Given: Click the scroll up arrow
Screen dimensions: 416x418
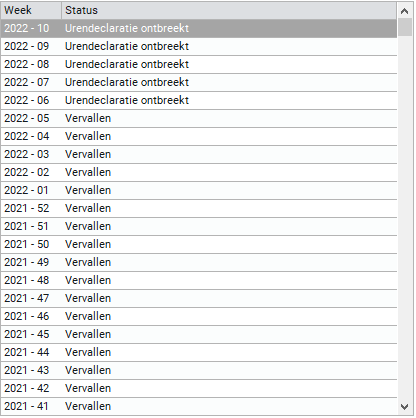Looking at the screenshot, I should pos(405,11).
